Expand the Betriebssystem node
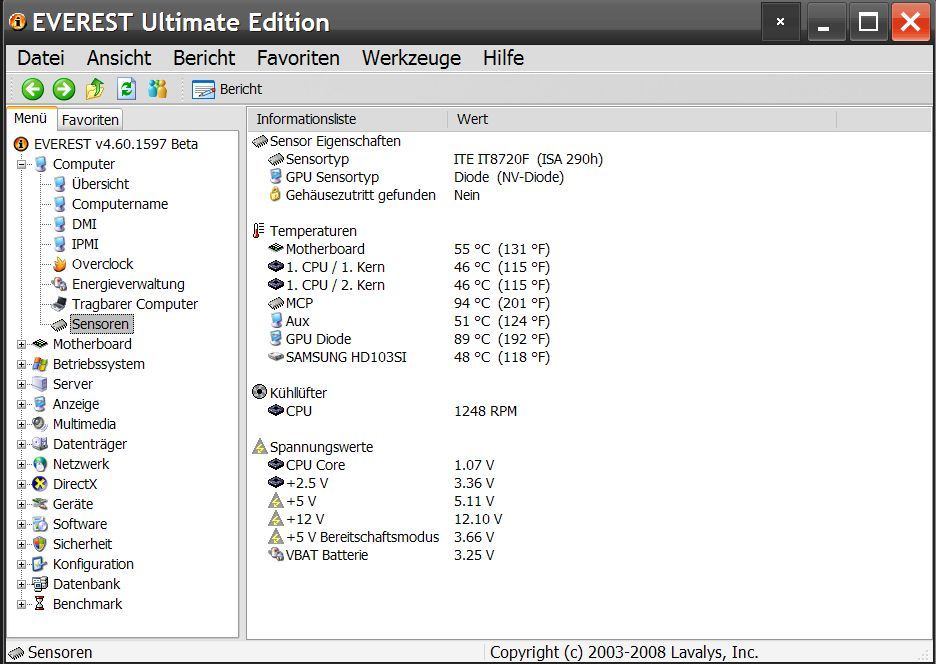The width and height of the screenshot is (936, 664). point(21,364)
